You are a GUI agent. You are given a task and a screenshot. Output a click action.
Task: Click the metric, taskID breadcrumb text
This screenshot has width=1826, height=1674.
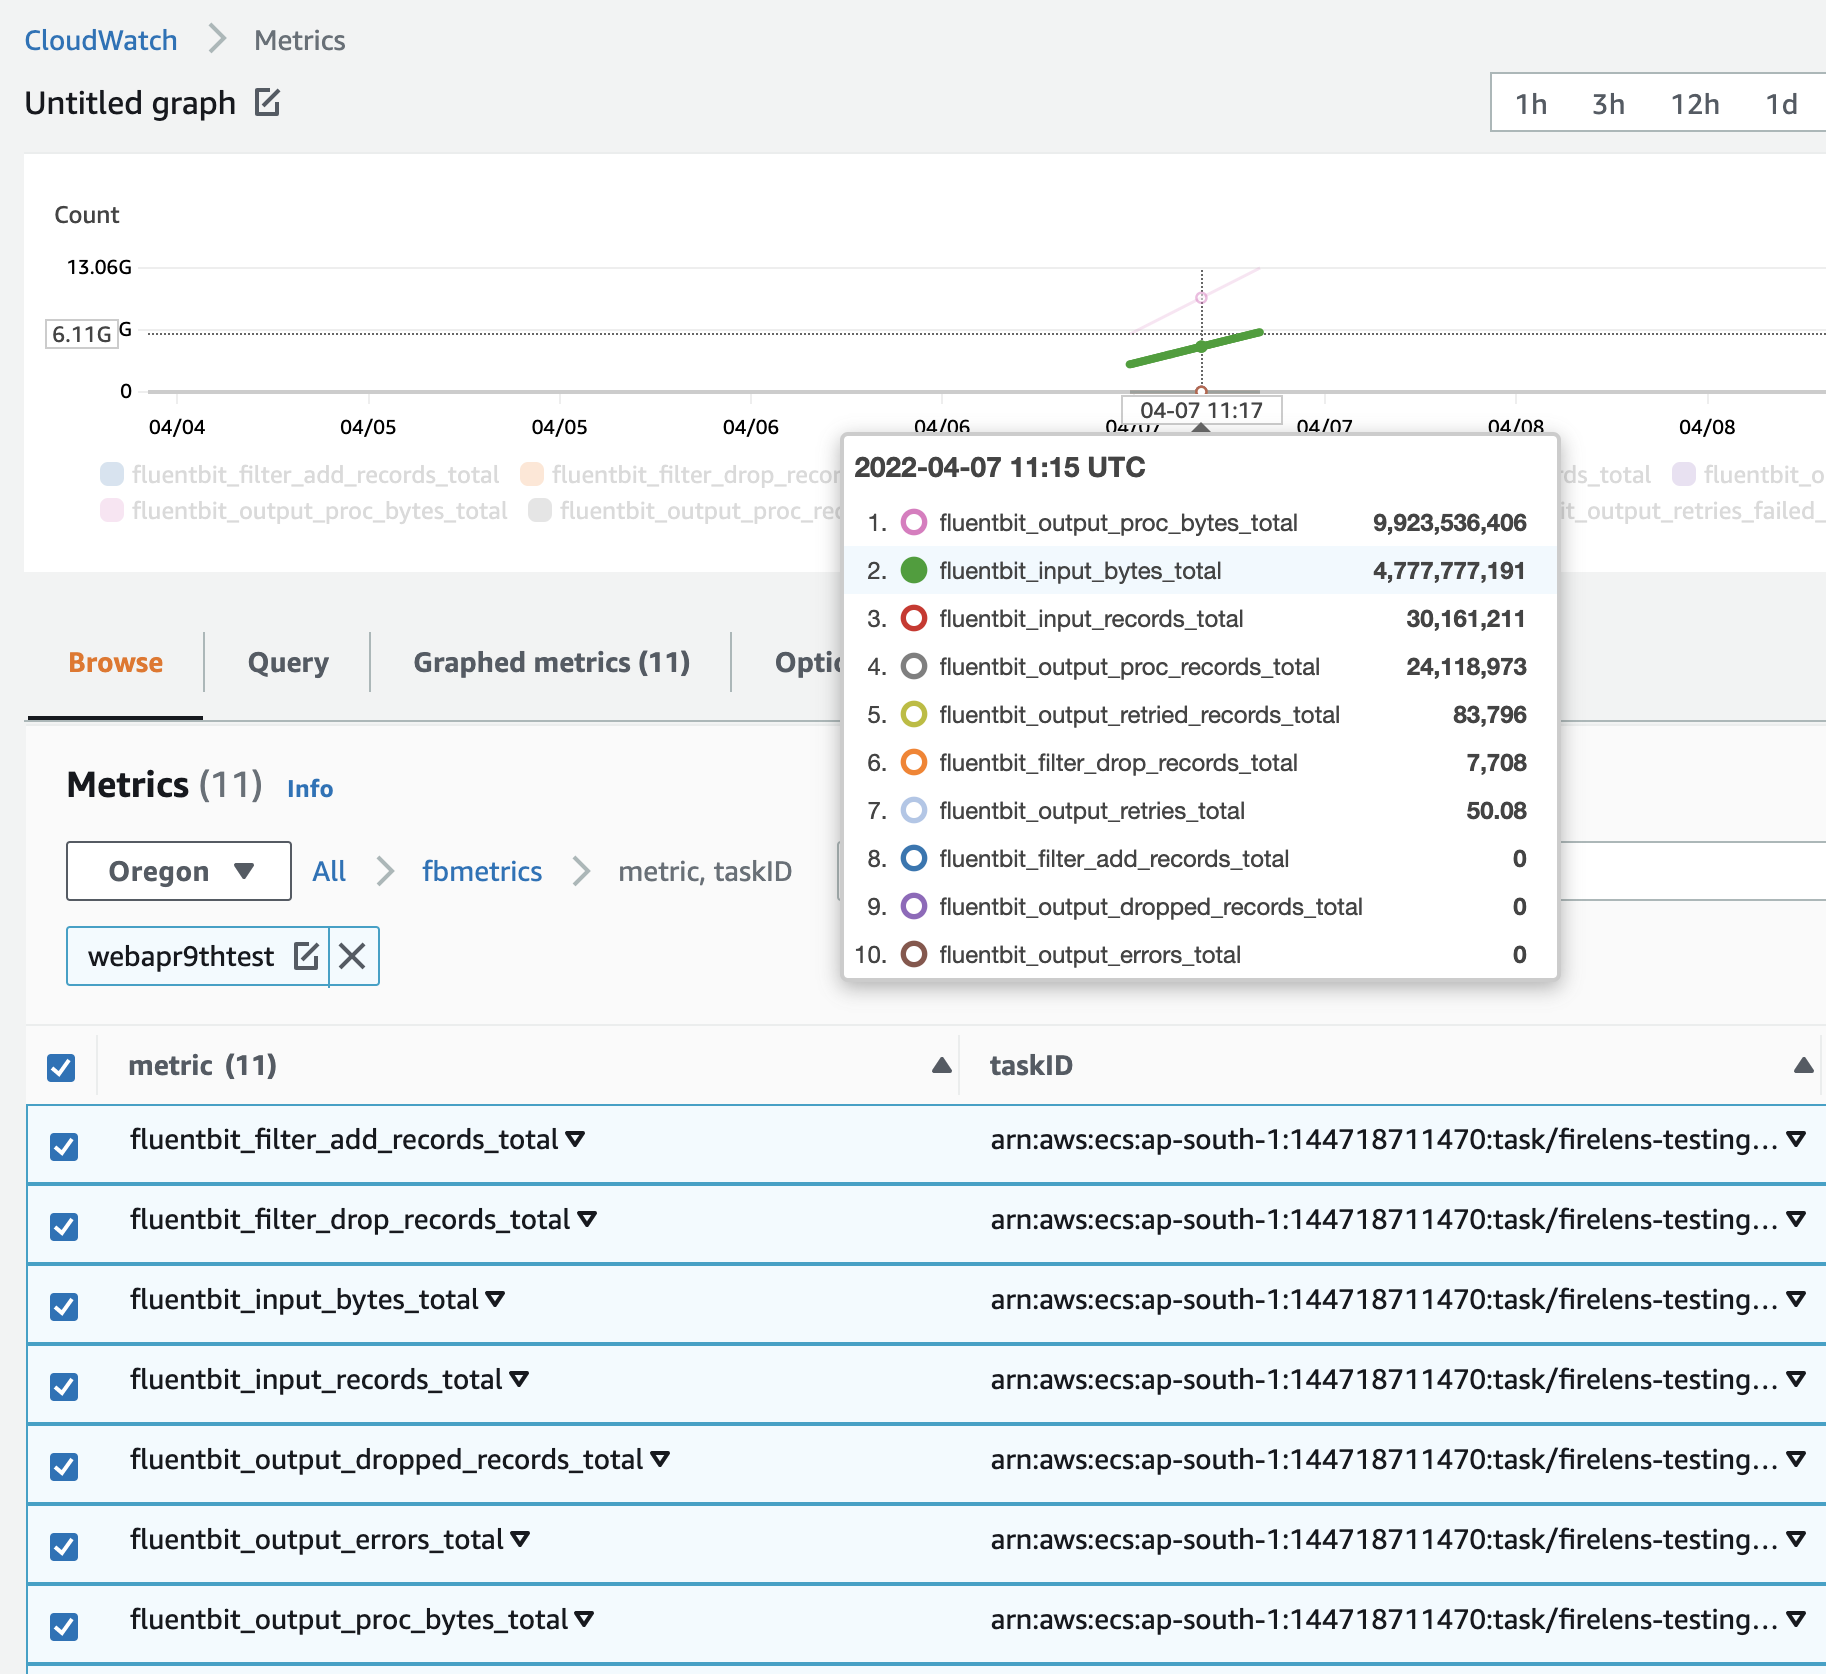(x=705, y=871)
